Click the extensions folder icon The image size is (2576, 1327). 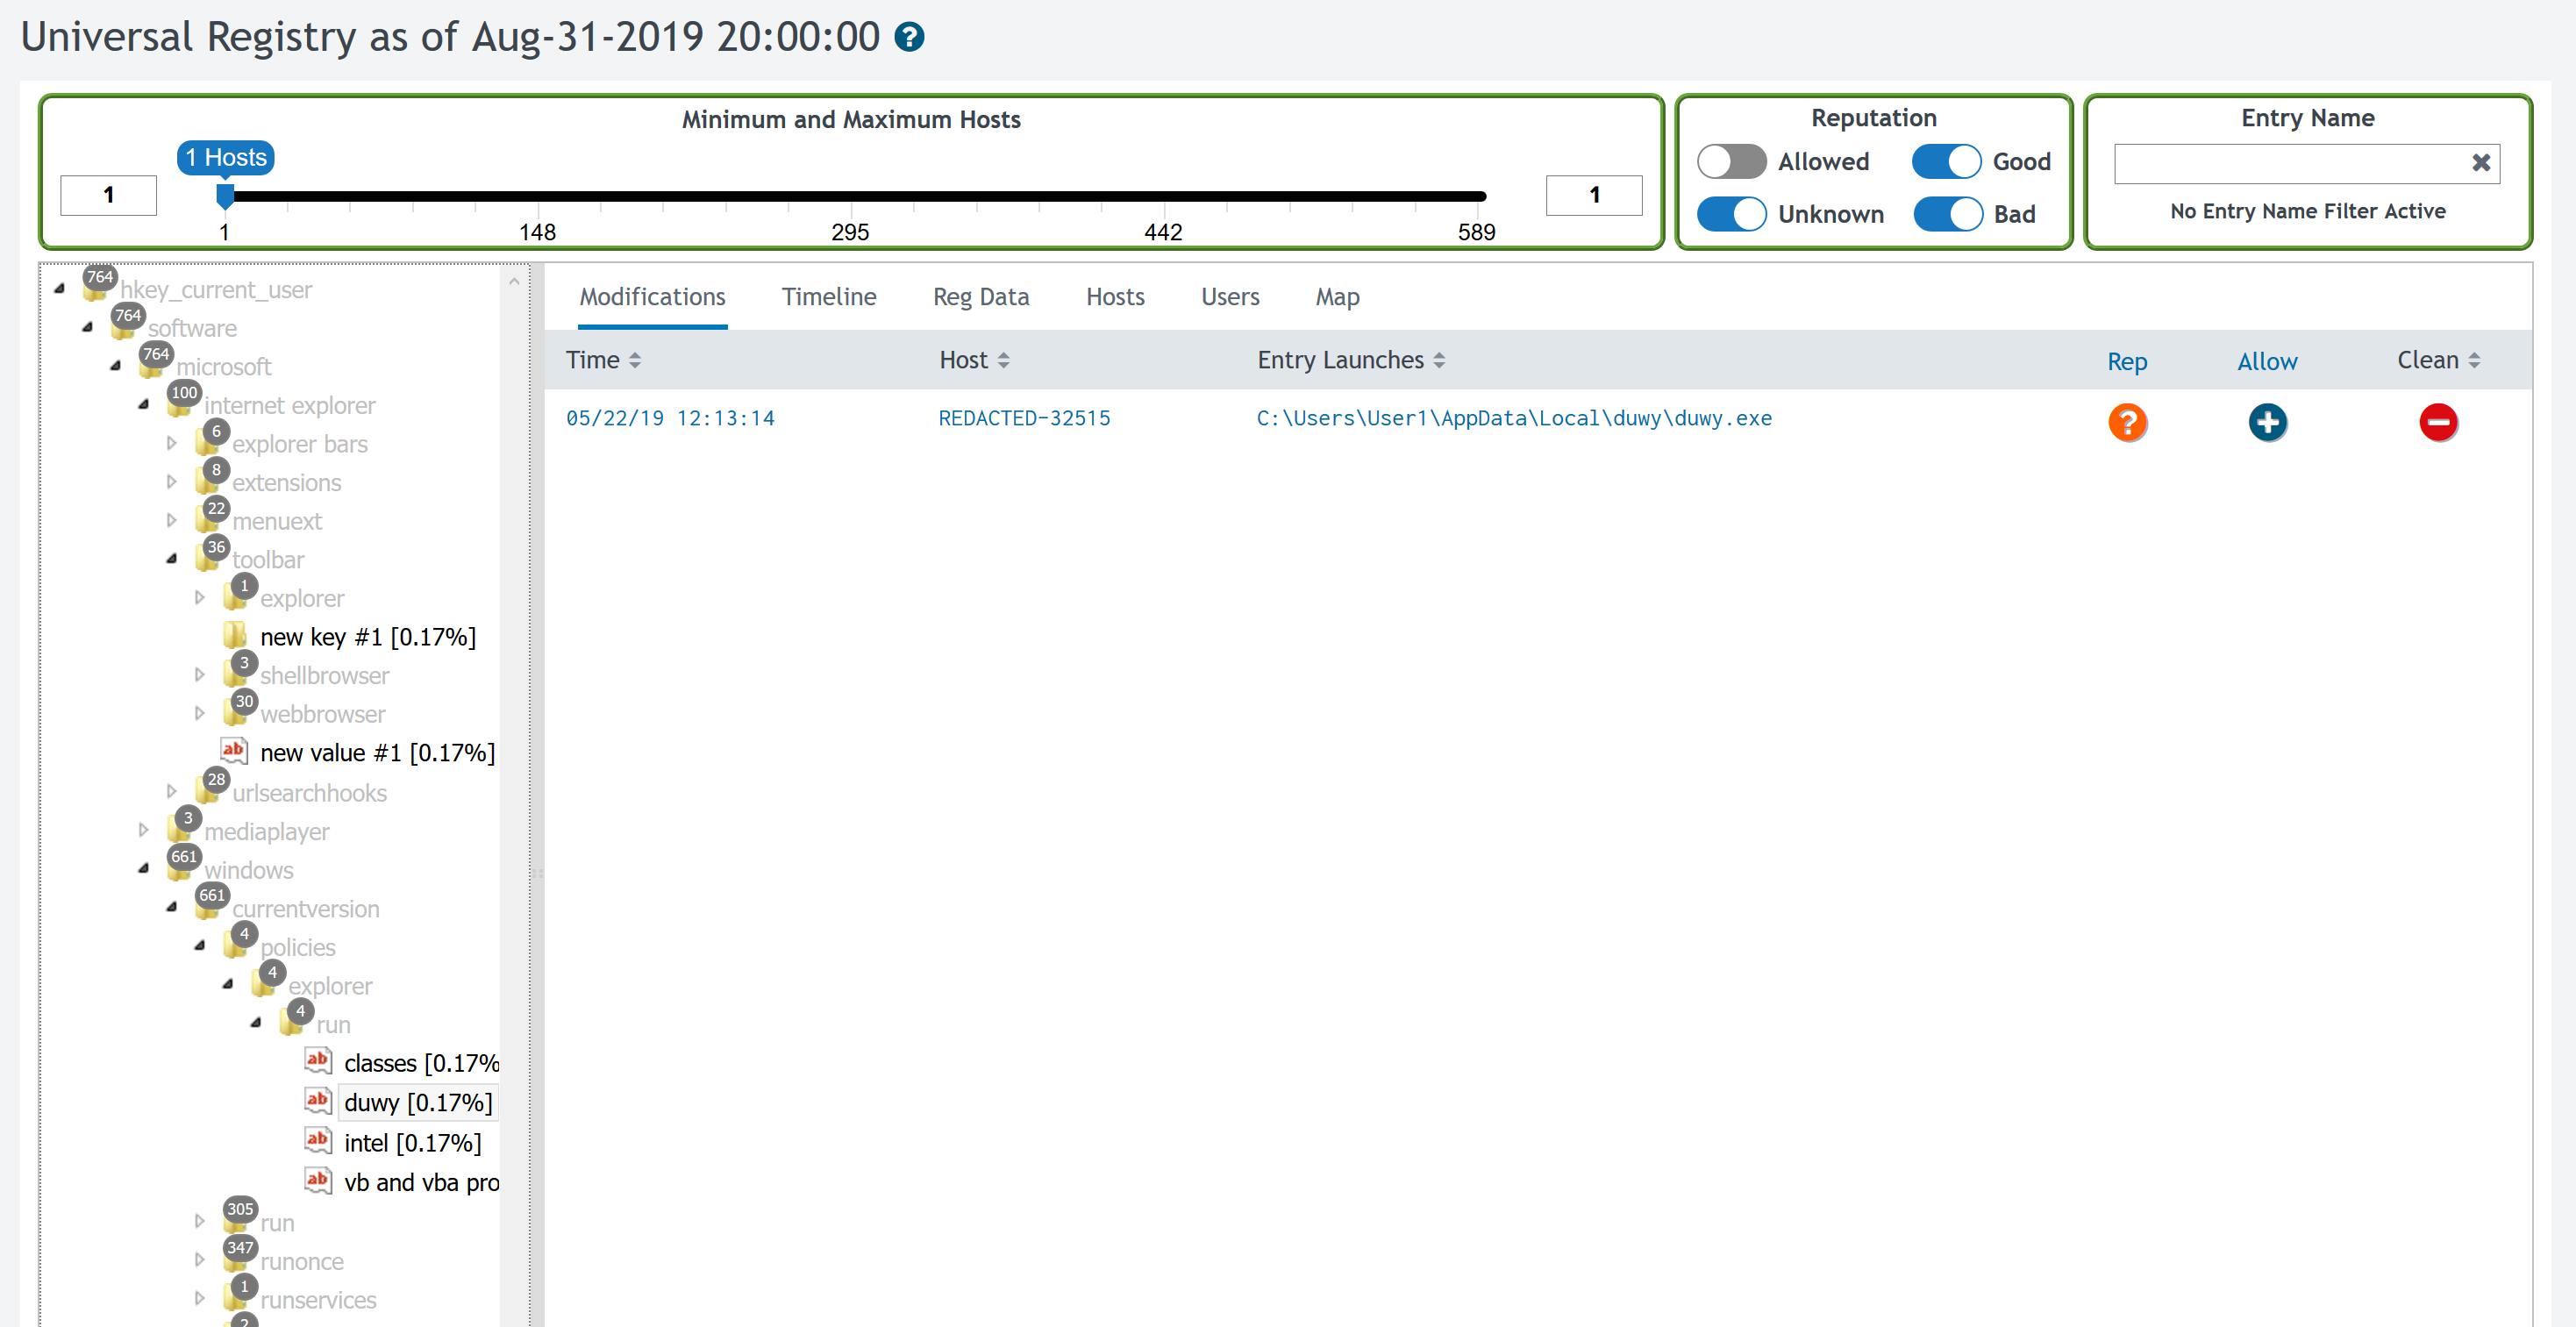pos(208,482)
